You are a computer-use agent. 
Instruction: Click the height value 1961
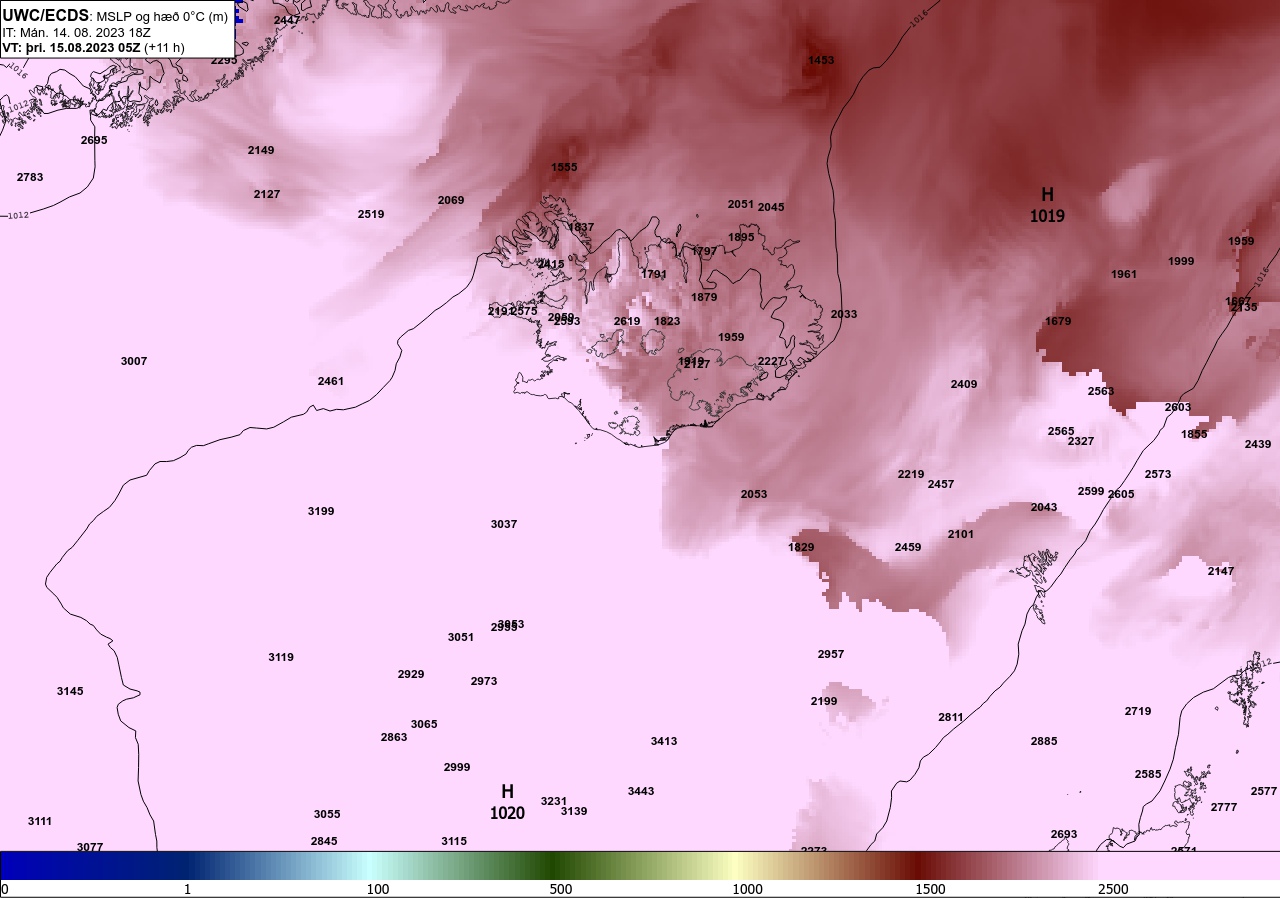tap(1124, 274)
